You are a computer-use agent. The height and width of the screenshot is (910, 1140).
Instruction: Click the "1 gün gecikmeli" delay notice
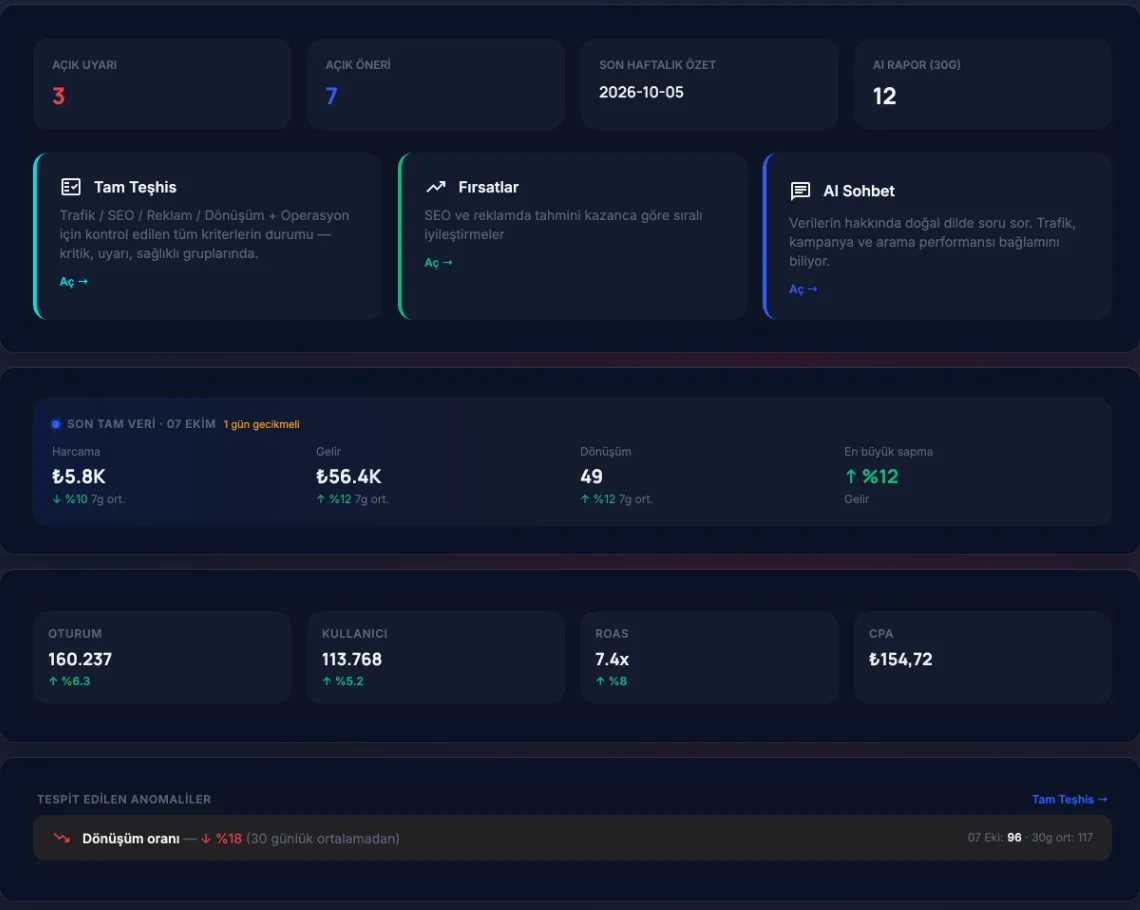262,424
